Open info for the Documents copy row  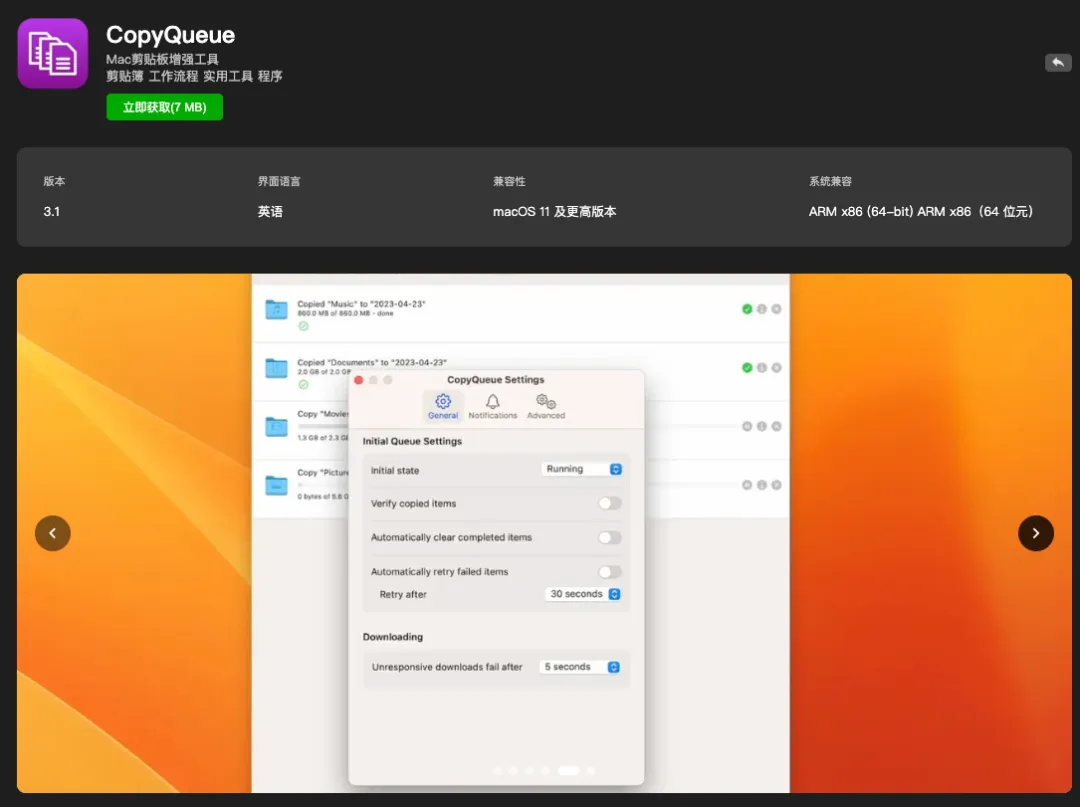click(762, 368)
